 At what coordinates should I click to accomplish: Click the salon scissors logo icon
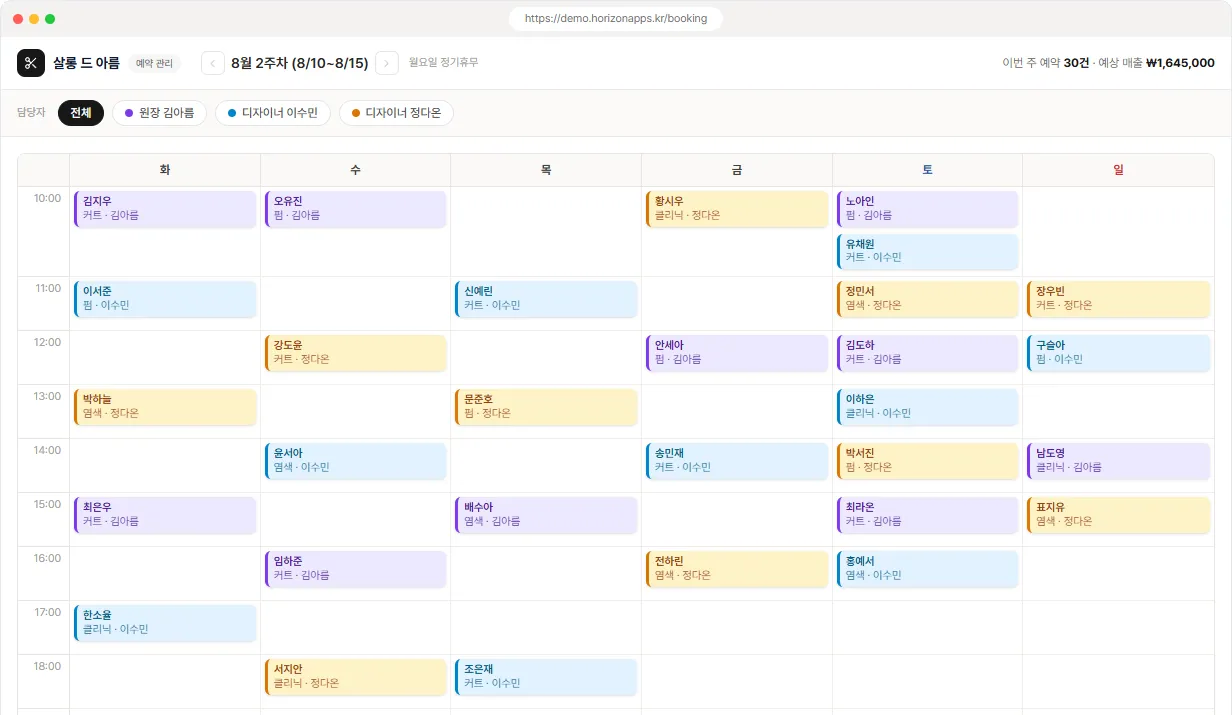coord(31,63)
